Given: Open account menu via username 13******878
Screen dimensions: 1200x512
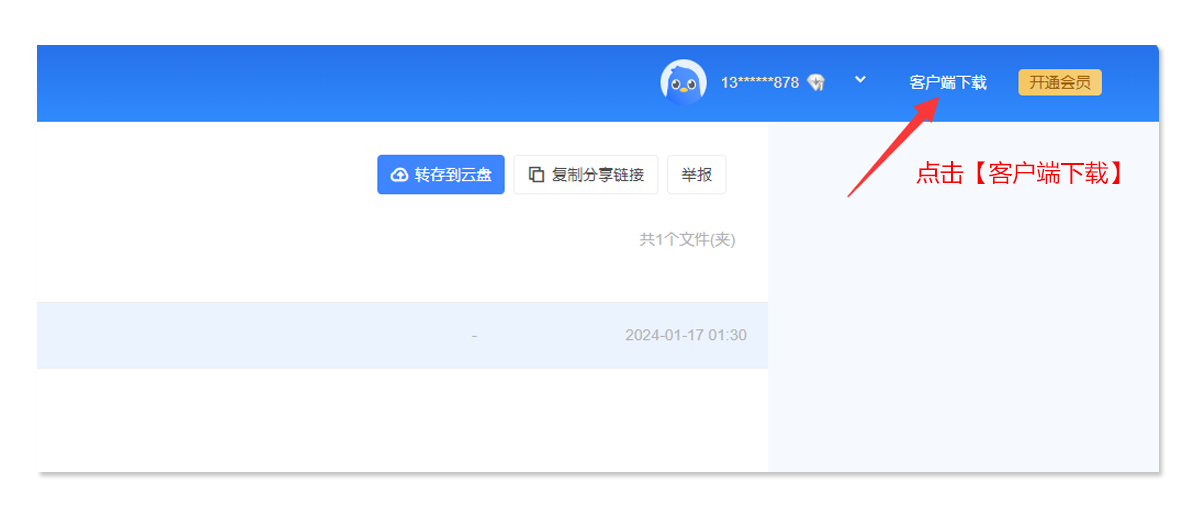Looking at the screenshot, I should click(x=759, y=83).
